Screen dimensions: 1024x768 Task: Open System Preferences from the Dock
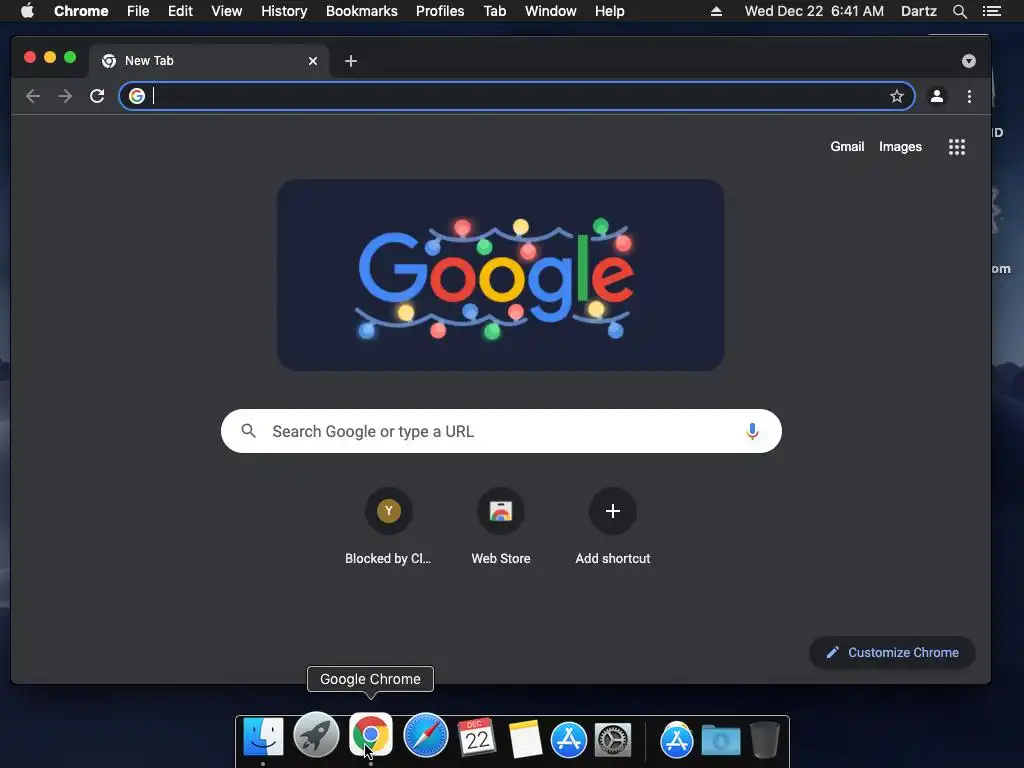pyautogui.click(x=613, y=740)
